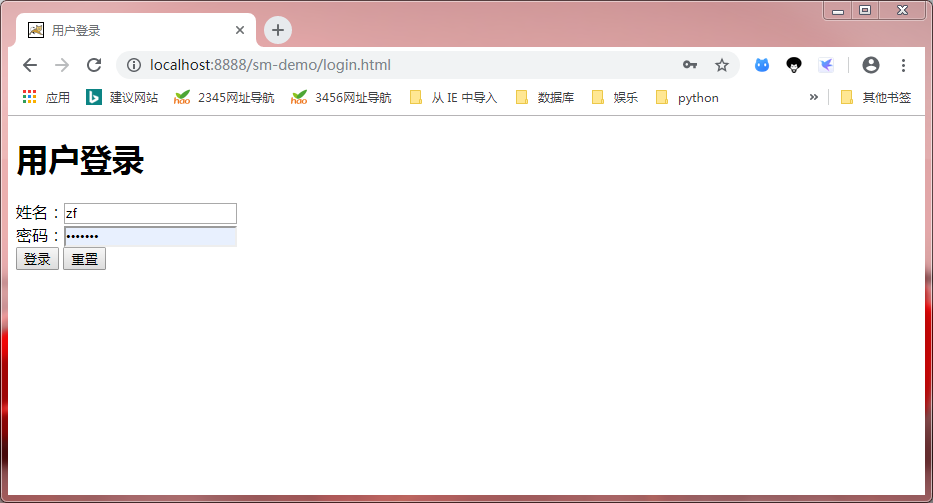
Task: Open the 2345网址导航 bookmark
Action: pyautogui.click(x=224, y=97)
